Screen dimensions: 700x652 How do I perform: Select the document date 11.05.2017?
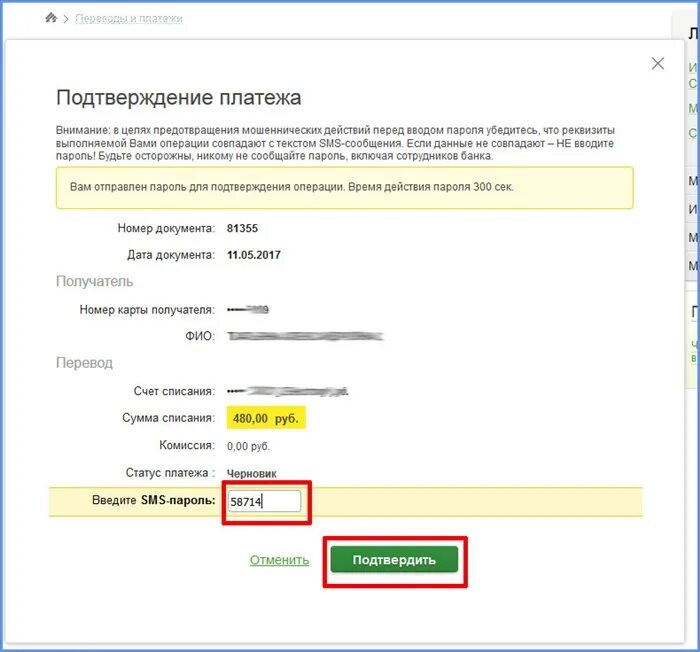[x=254, y=255]
